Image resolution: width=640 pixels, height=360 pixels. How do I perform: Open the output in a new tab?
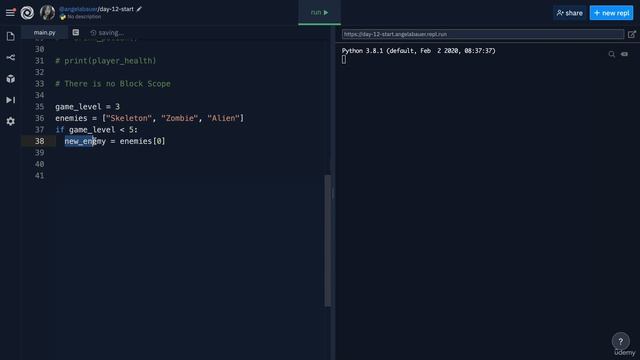point(632,34)
